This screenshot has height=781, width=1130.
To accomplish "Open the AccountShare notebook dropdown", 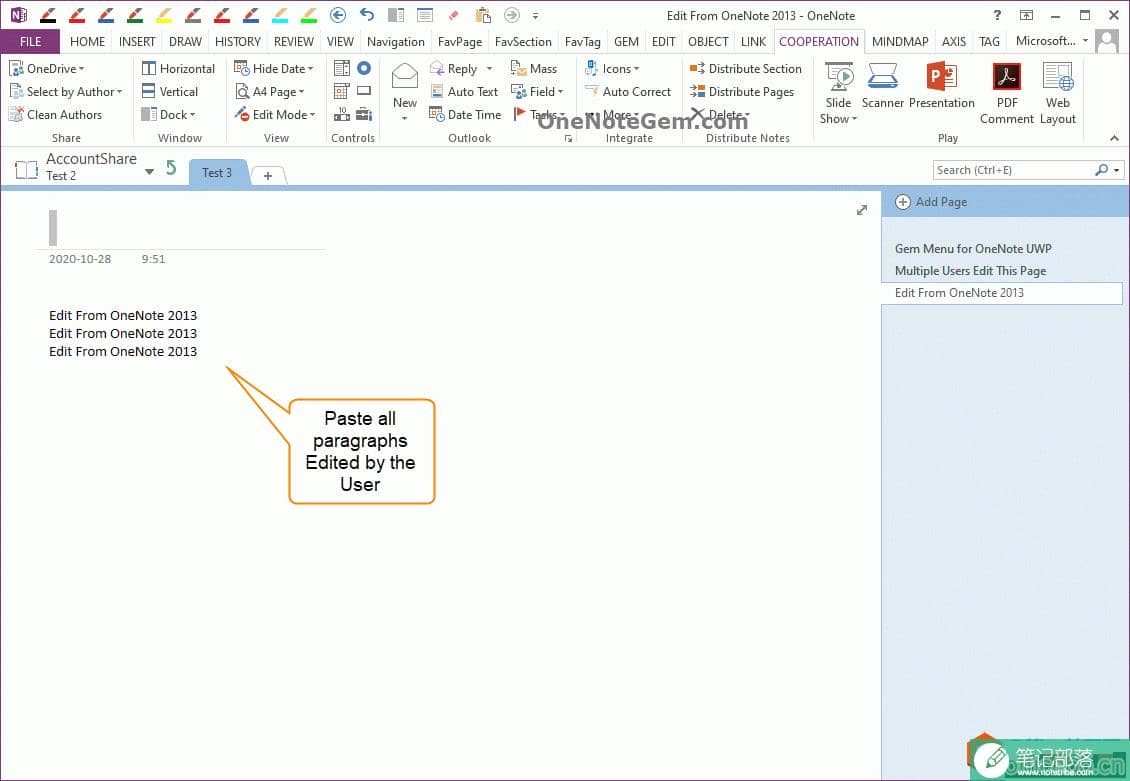I will (149, 171).
